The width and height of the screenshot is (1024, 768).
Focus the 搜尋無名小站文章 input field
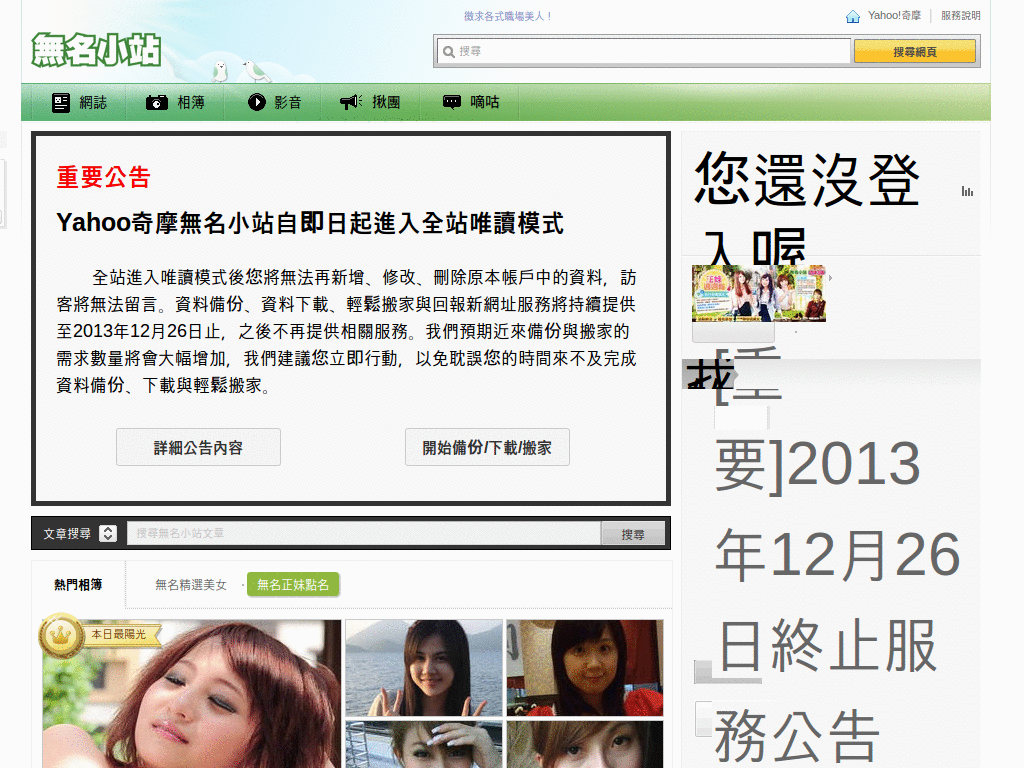[x=364, y=533]
